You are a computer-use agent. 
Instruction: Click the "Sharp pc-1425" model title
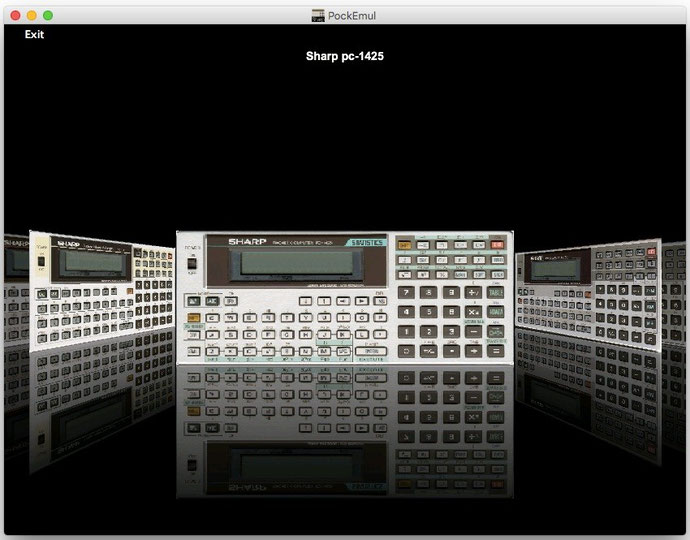(x=345, y=56)
